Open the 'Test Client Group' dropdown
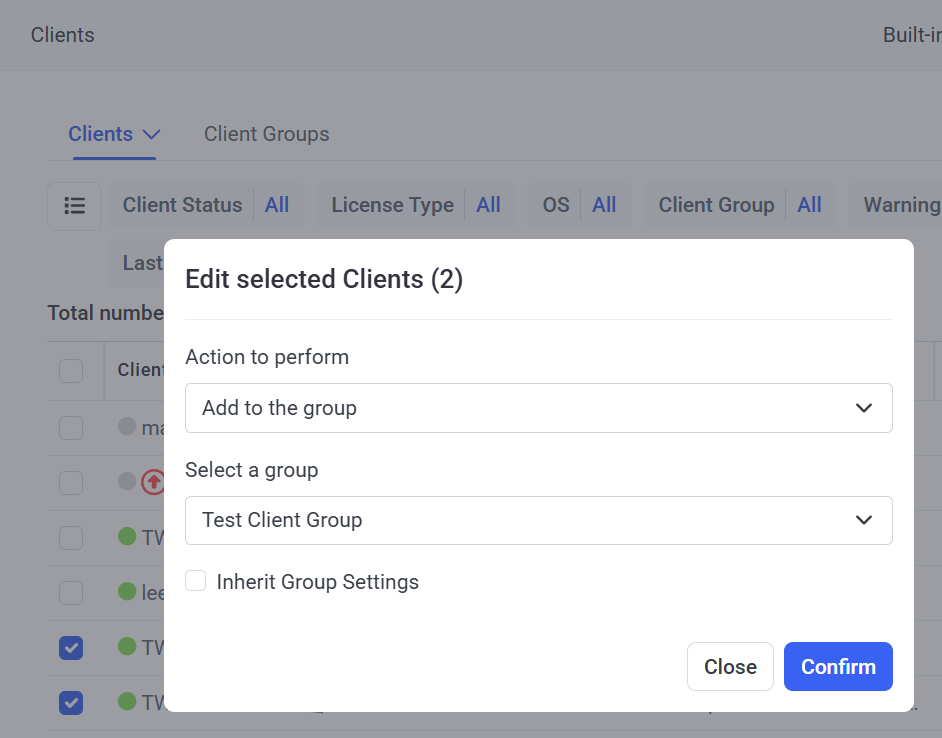Viewport: 942px width, 738px height. pyautogui.click(x=538, y=520)
